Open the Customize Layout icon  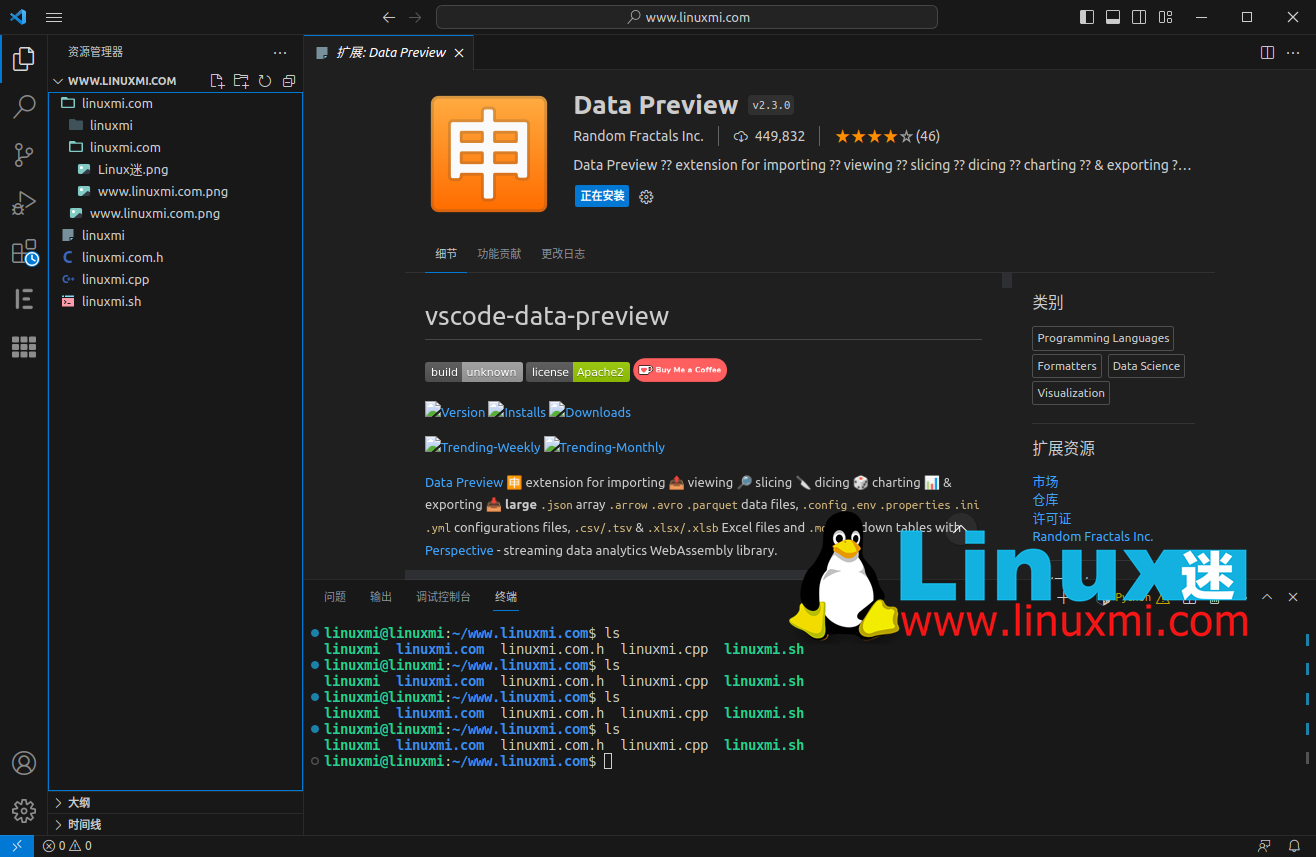(1165, 17)
